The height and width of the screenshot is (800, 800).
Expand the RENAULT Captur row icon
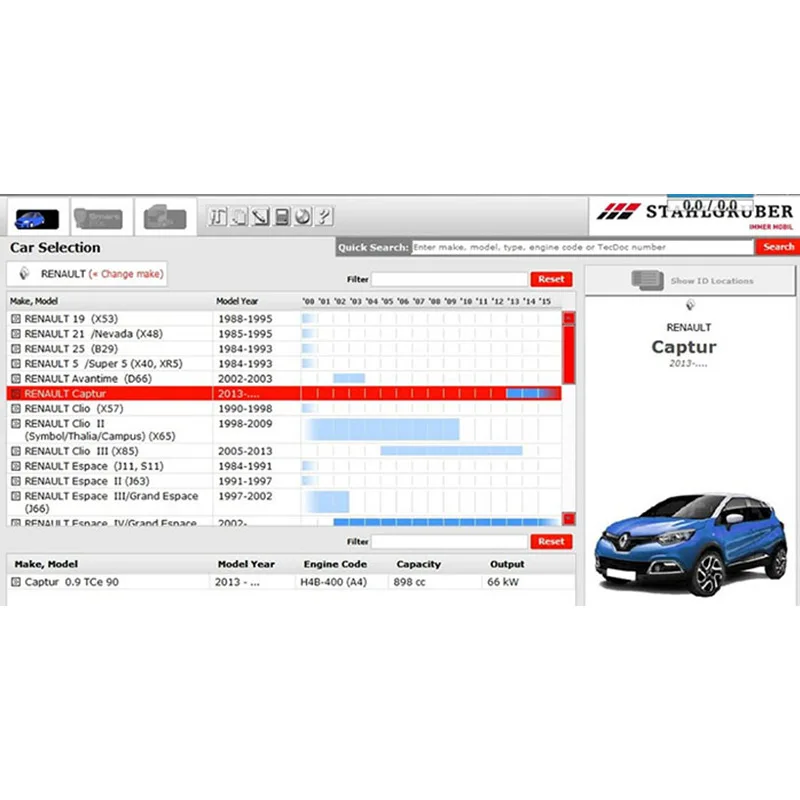point(16,393)
